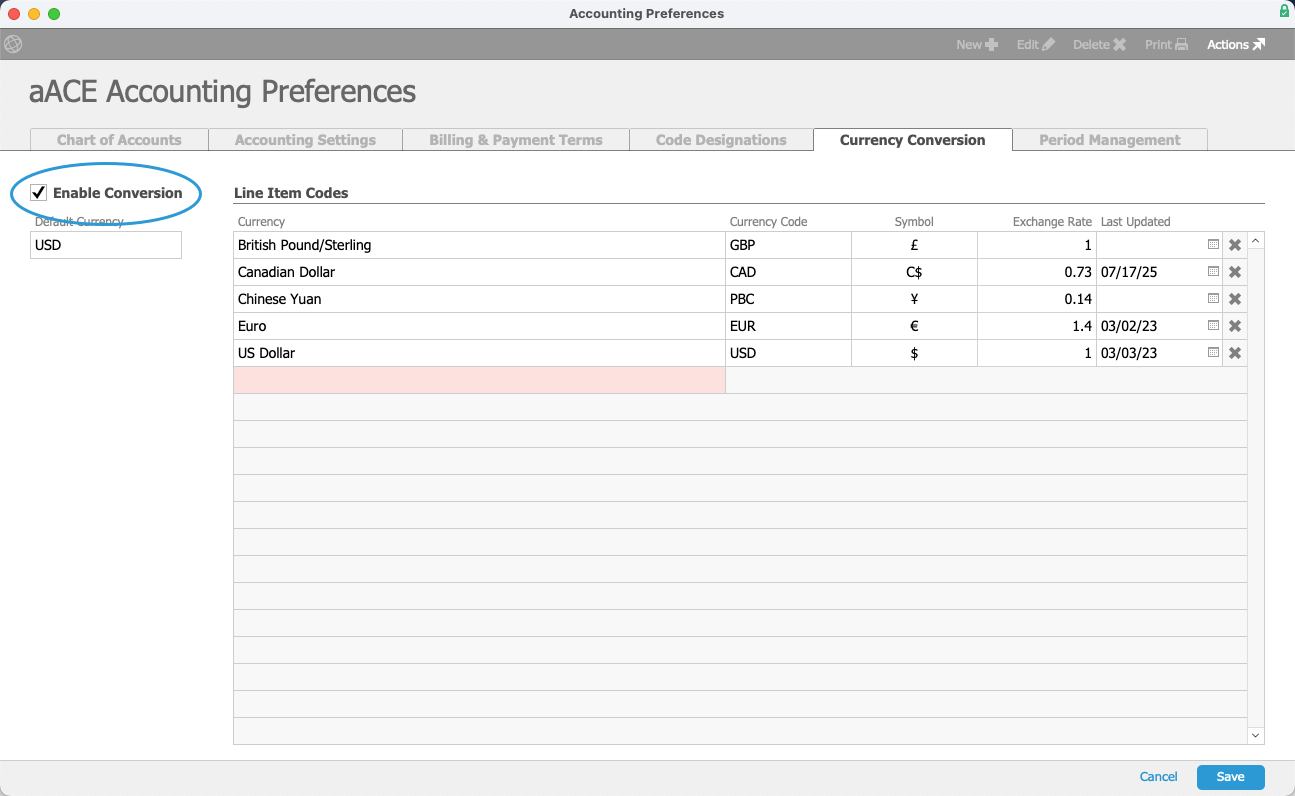
Task: Click the empty pink new currency field
Action: (x=479, y=380)
